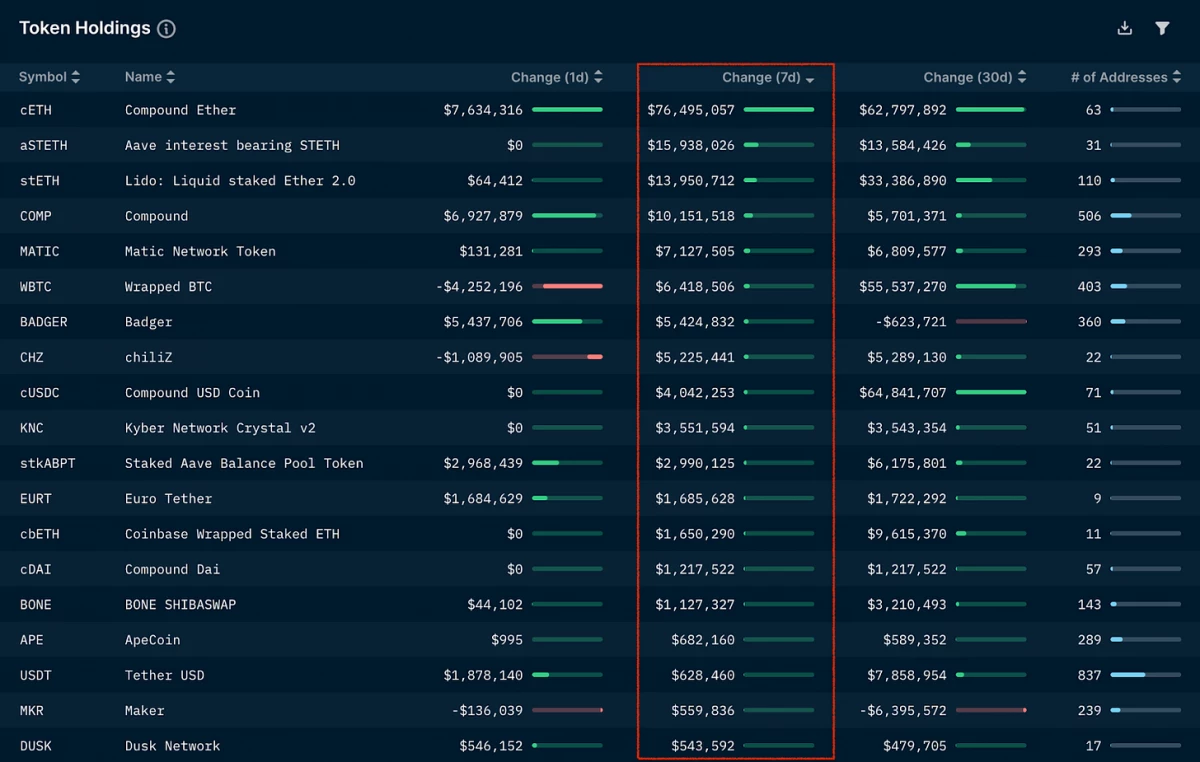Select the USDT symbol cell
Screen dimensions: 1200x762
pos(36,675)
